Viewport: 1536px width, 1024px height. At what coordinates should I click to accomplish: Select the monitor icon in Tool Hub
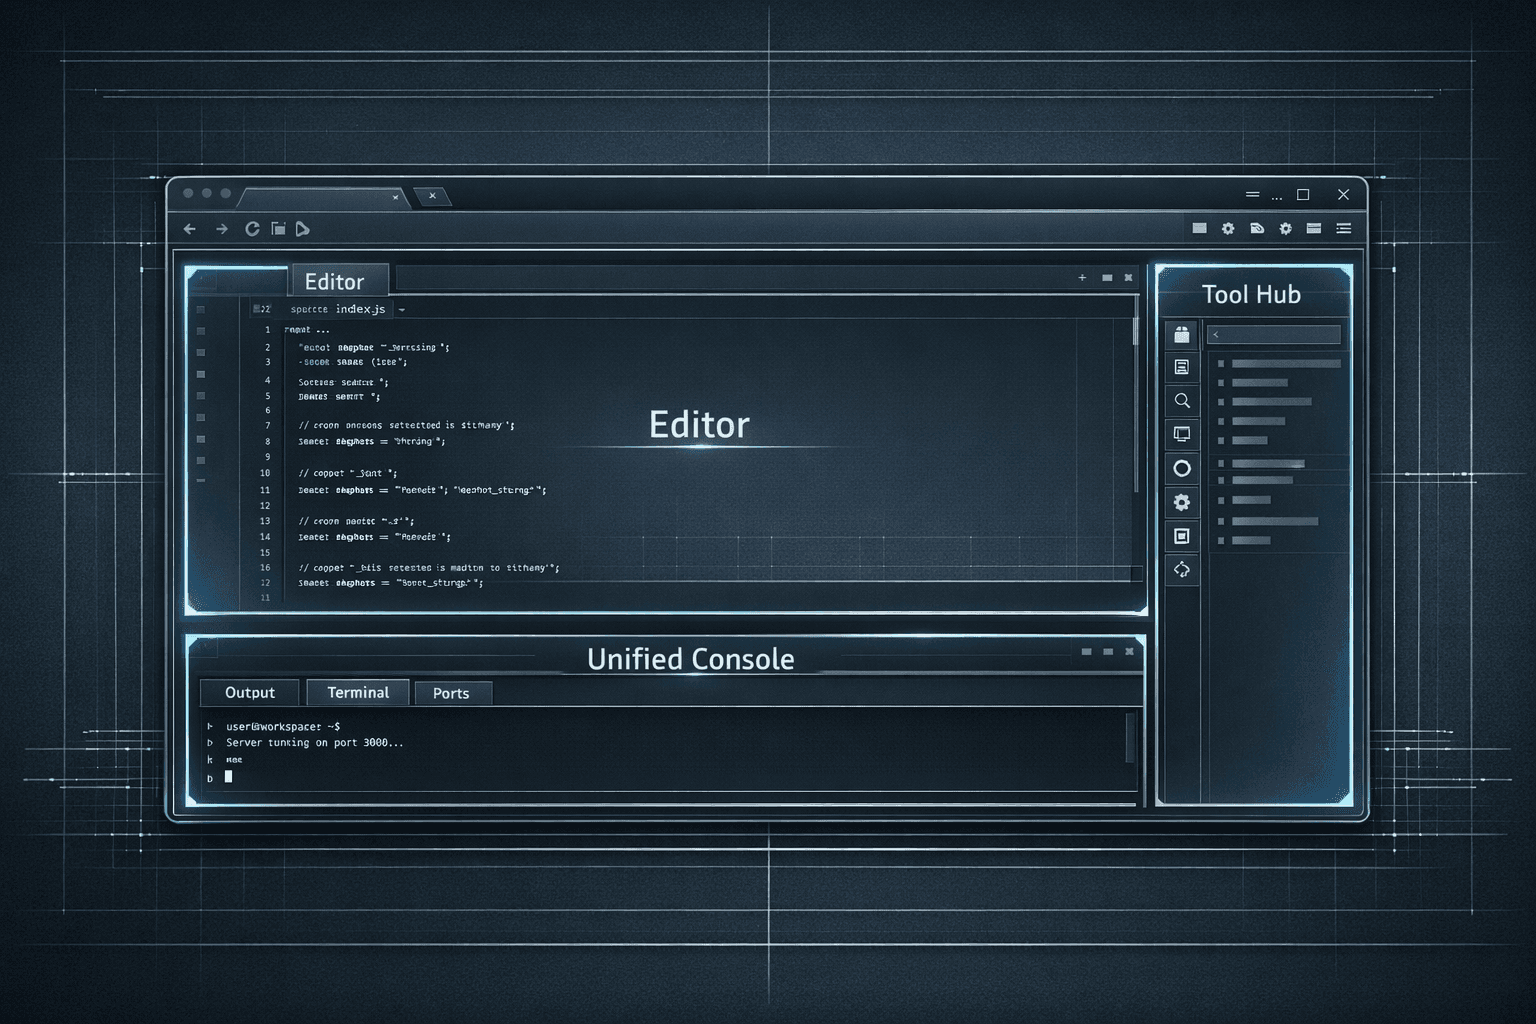tap(1182, 434)
